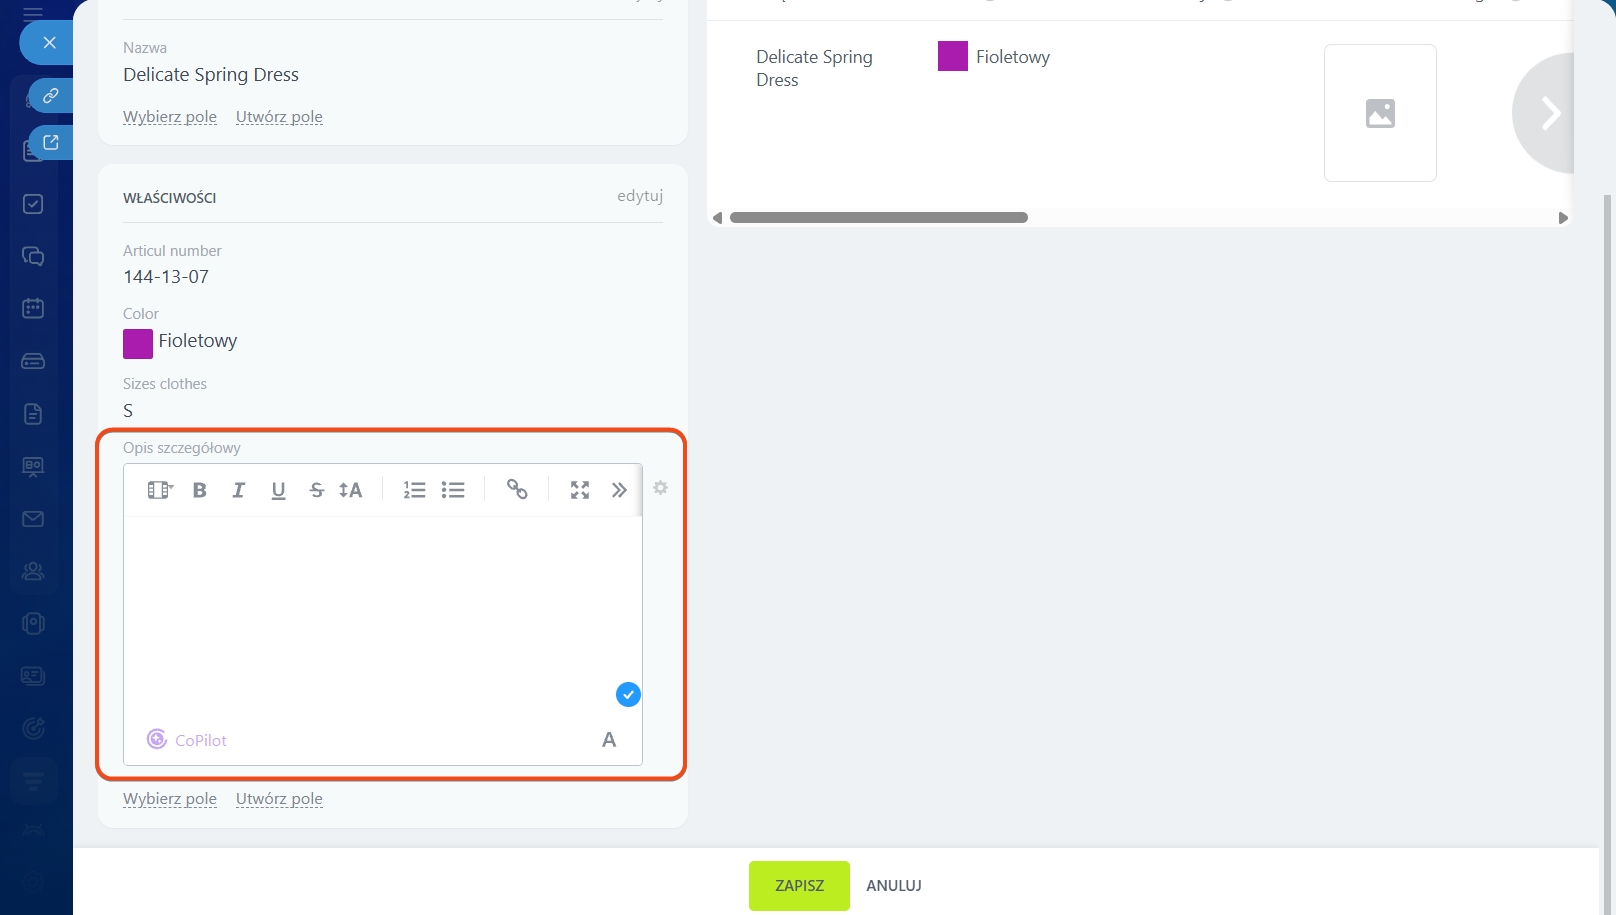Click purple Fioletowy swatch in properties
The height and width of the screenshot is (915, 1616).
tap(138, 343)
